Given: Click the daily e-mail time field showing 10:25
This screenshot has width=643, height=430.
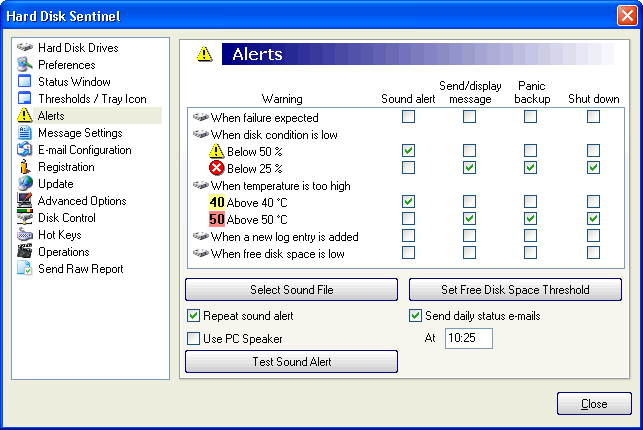Looking at the screenshot, I should [x=469, y=338].
